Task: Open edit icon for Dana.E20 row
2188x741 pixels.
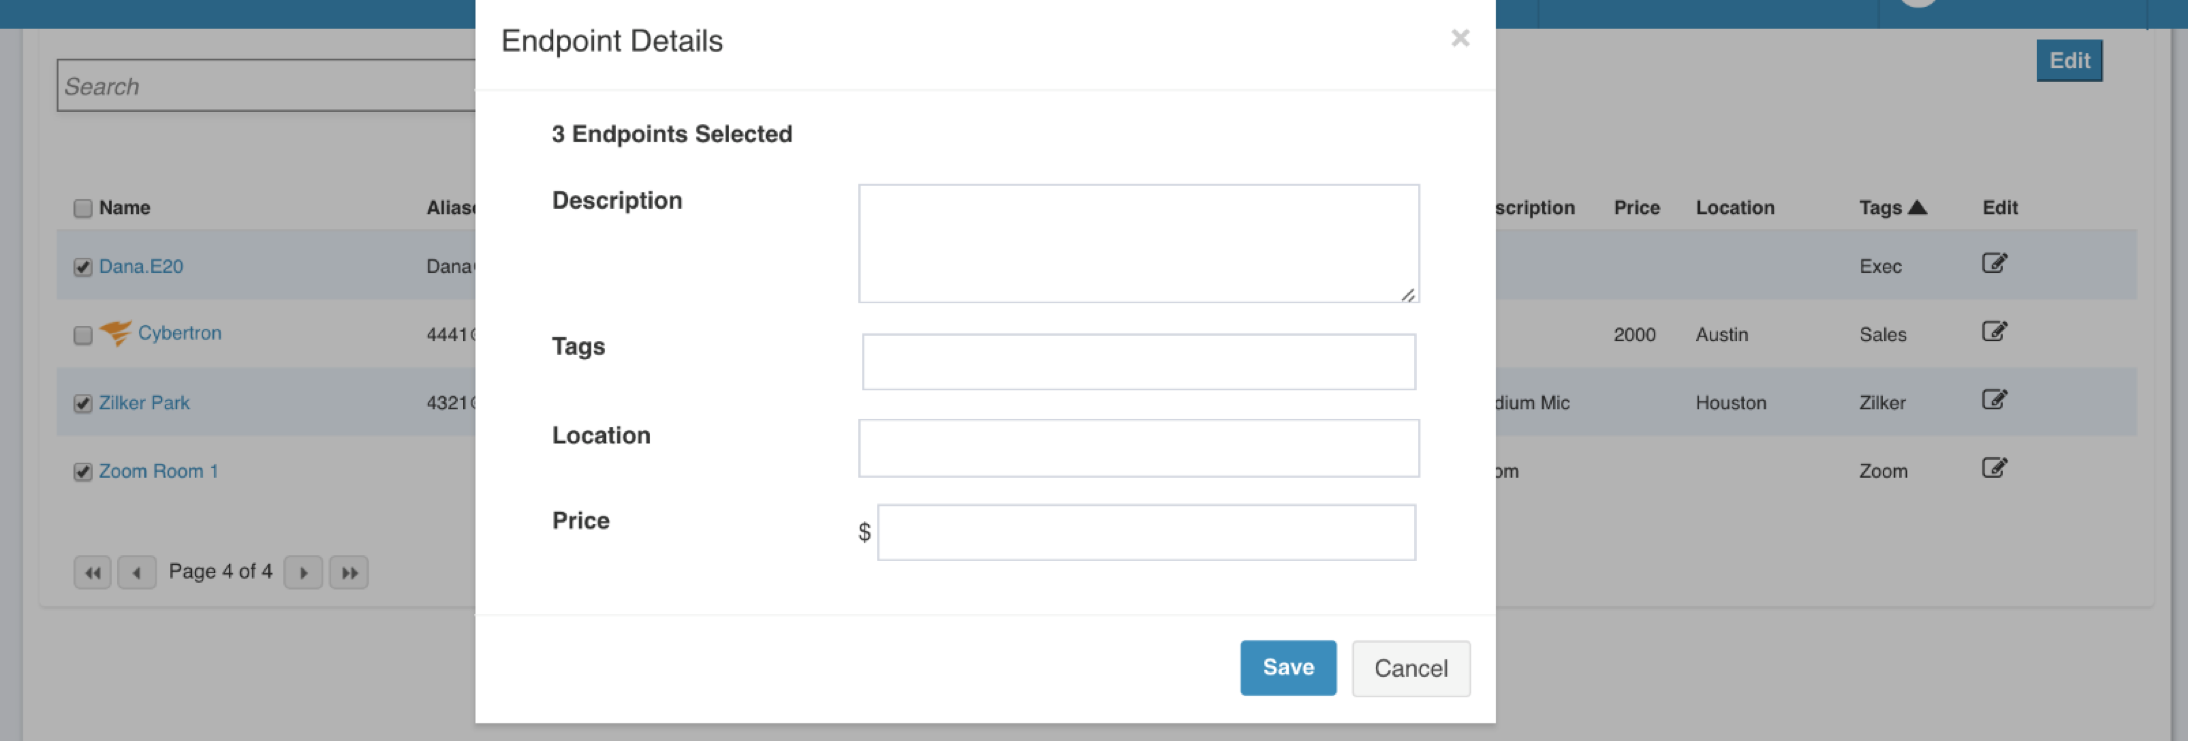Action: point(1994,263)
